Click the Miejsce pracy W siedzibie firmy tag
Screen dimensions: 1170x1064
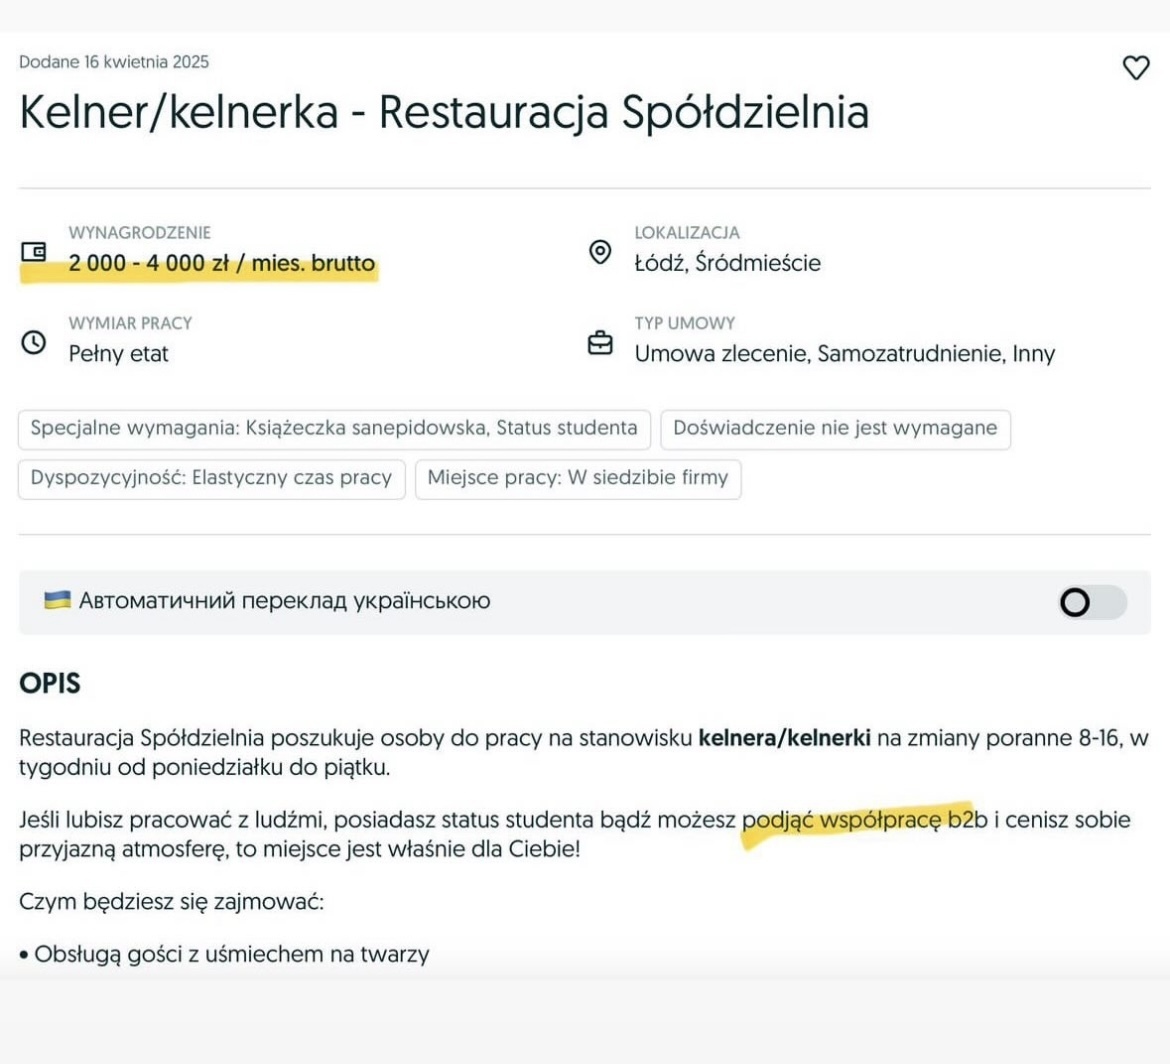tap(578, 478)
